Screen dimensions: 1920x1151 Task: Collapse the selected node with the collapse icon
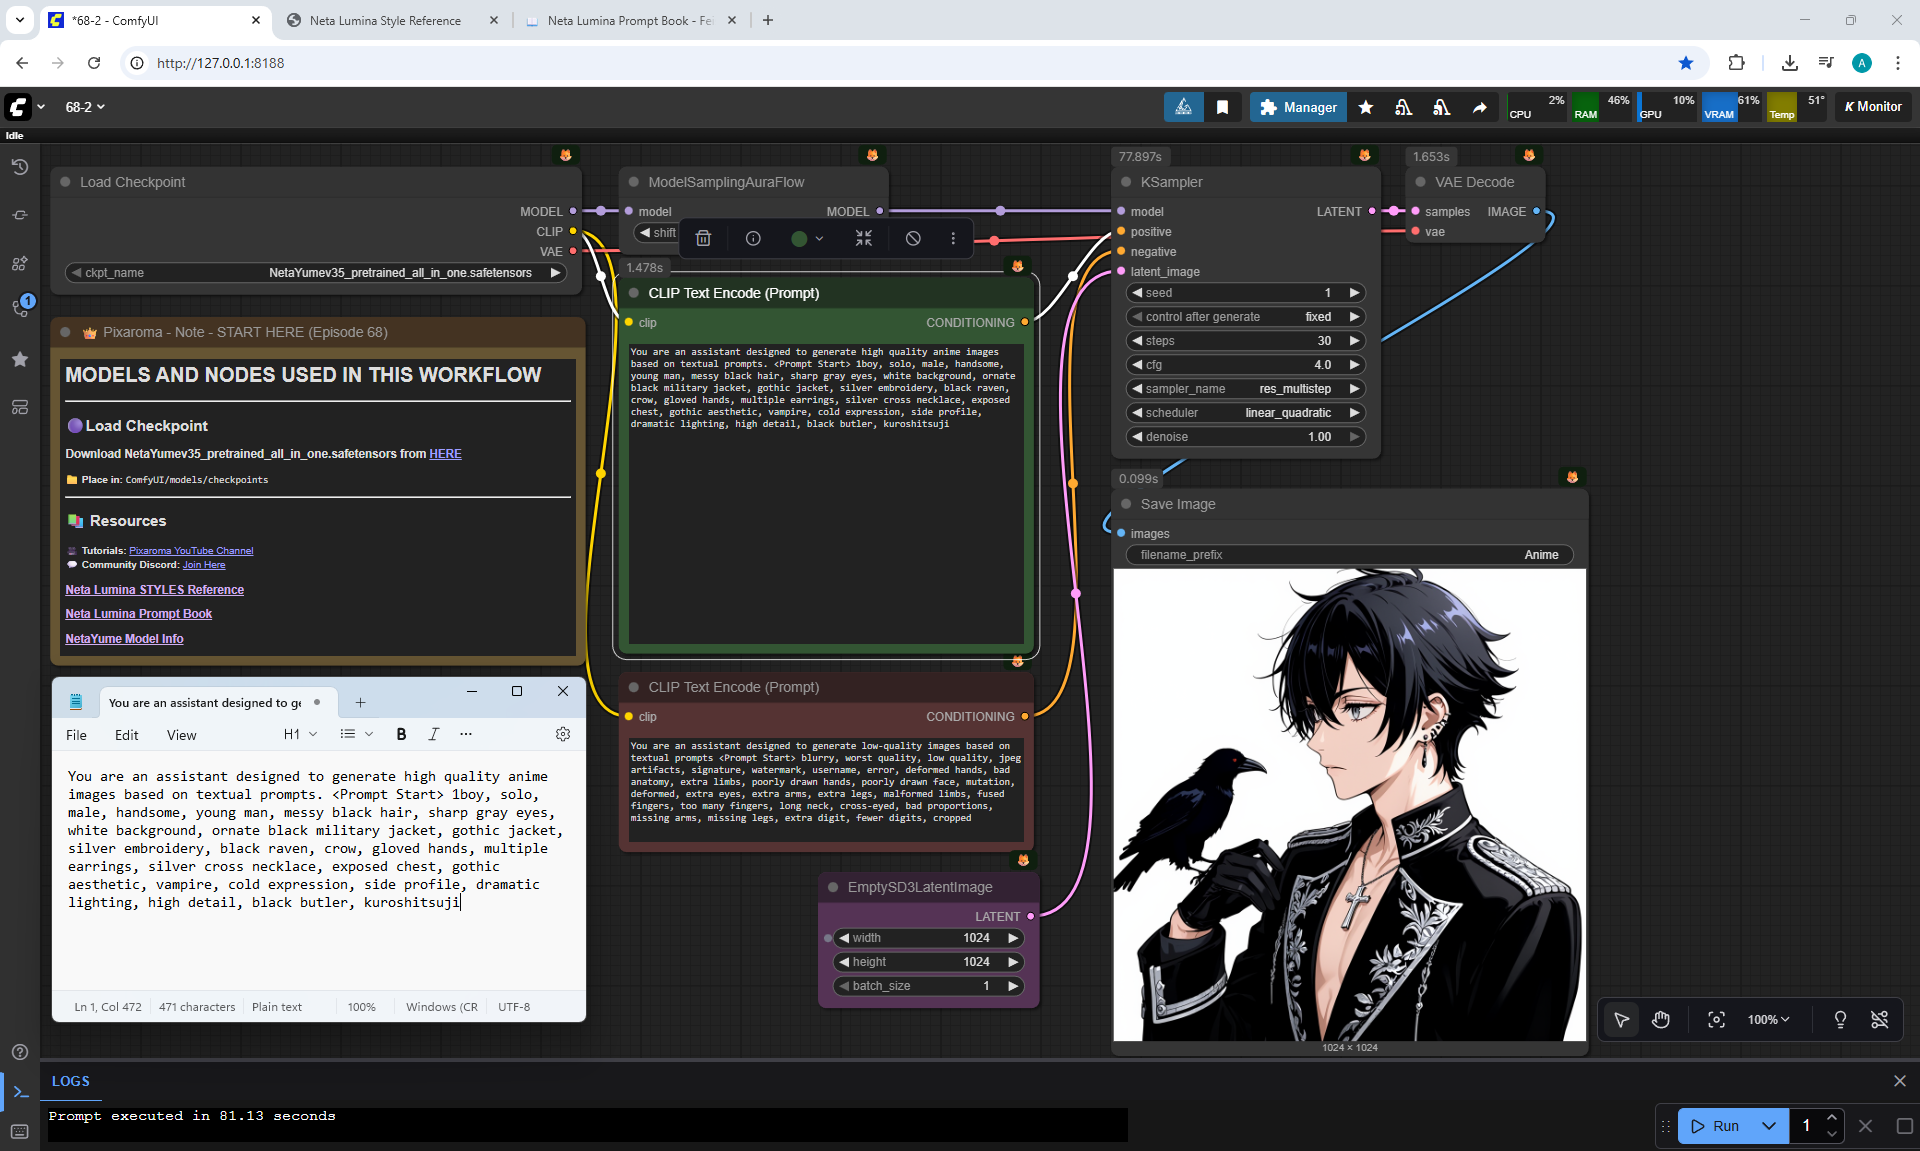[864, 238]
